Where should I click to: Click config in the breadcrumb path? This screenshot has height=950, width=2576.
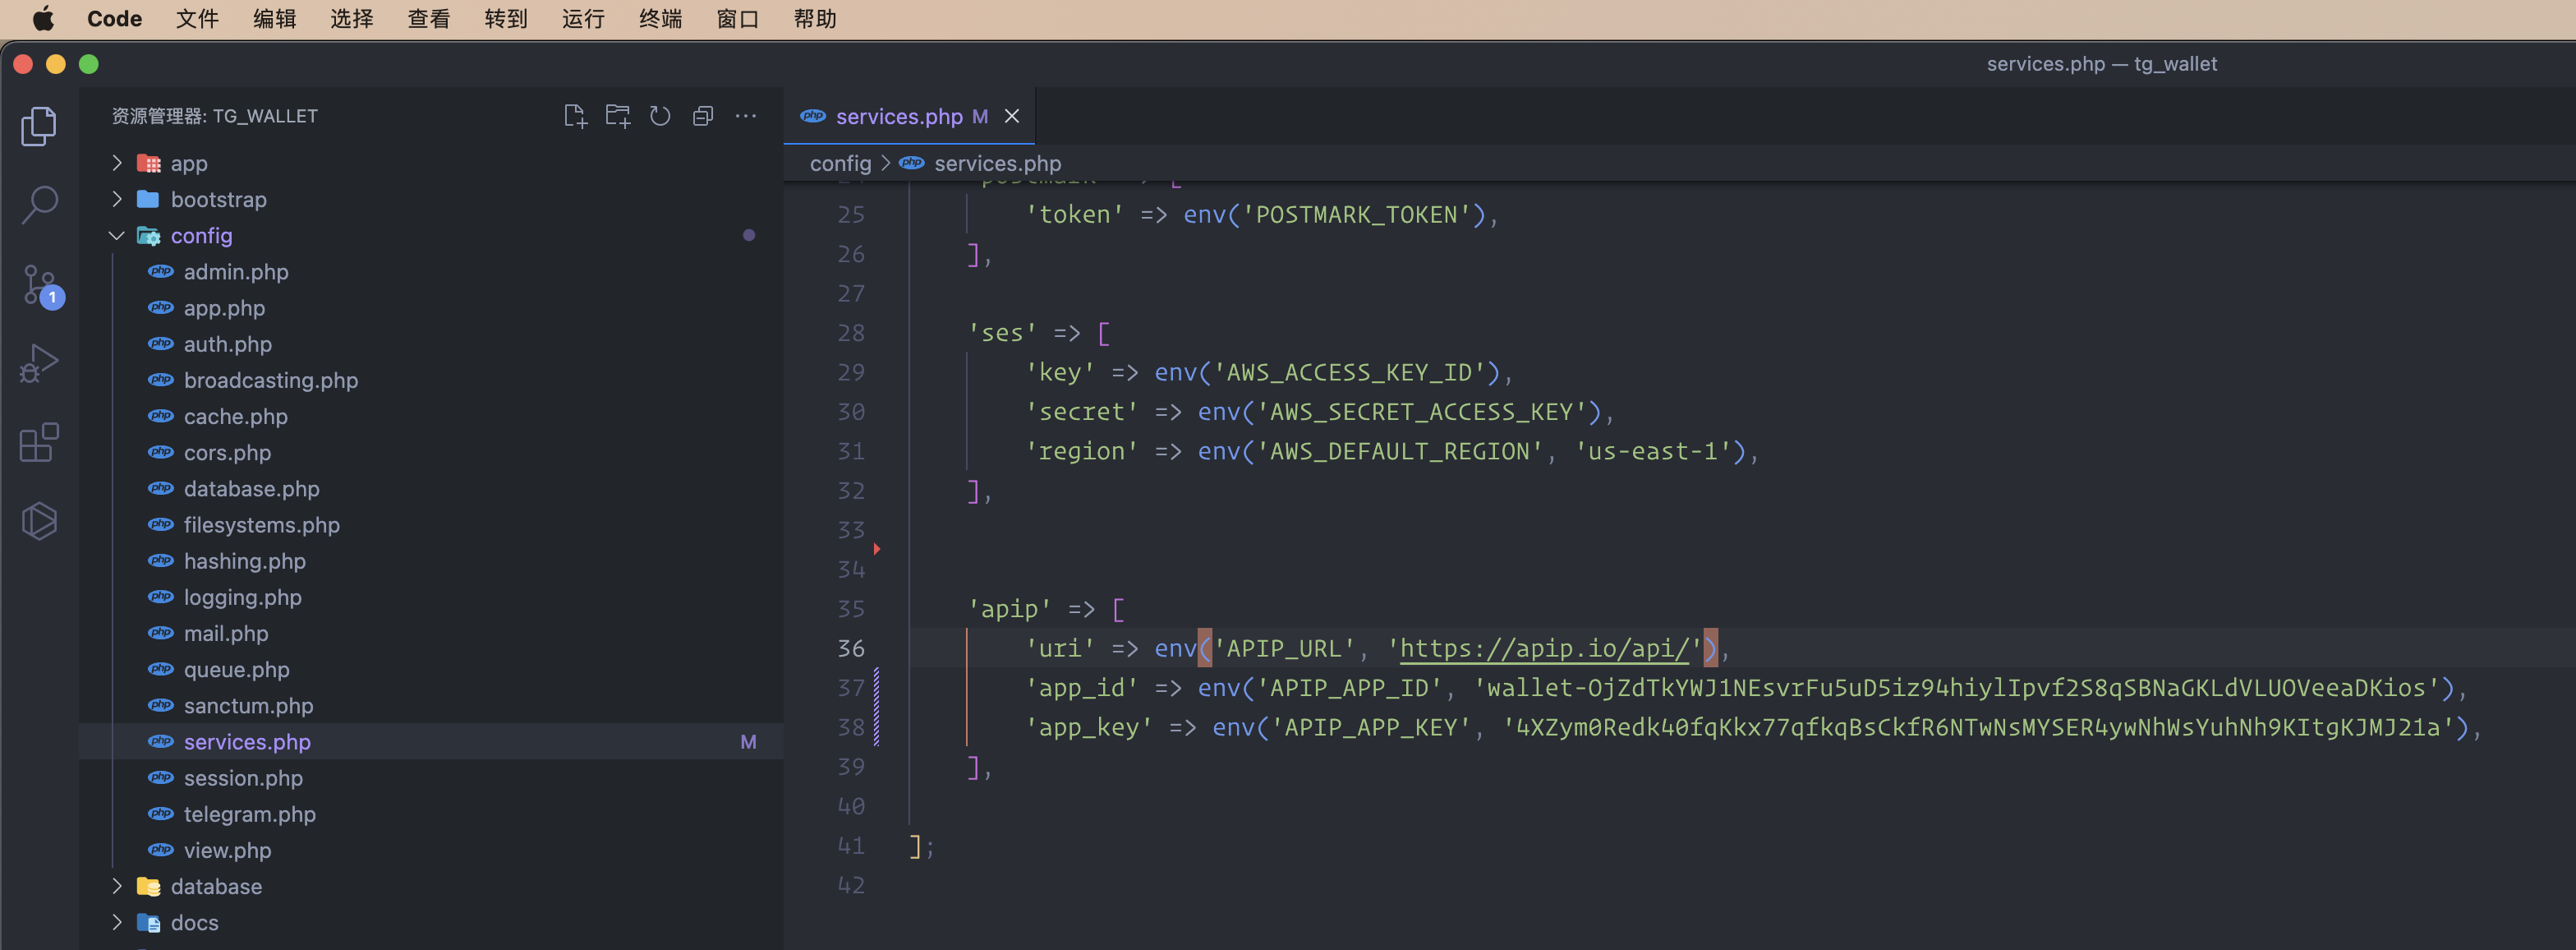point(840,163)
